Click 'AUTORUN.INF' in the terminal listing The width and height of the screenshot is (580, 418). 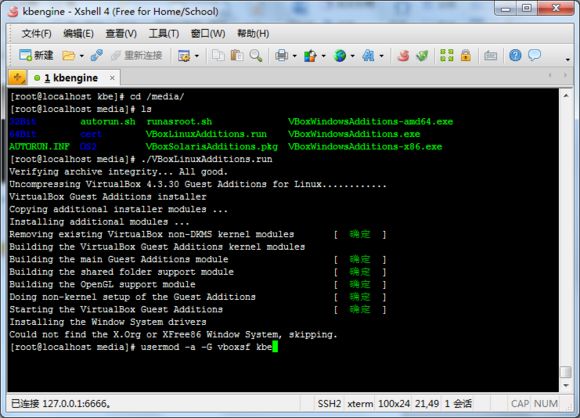[x=40, y=146]
